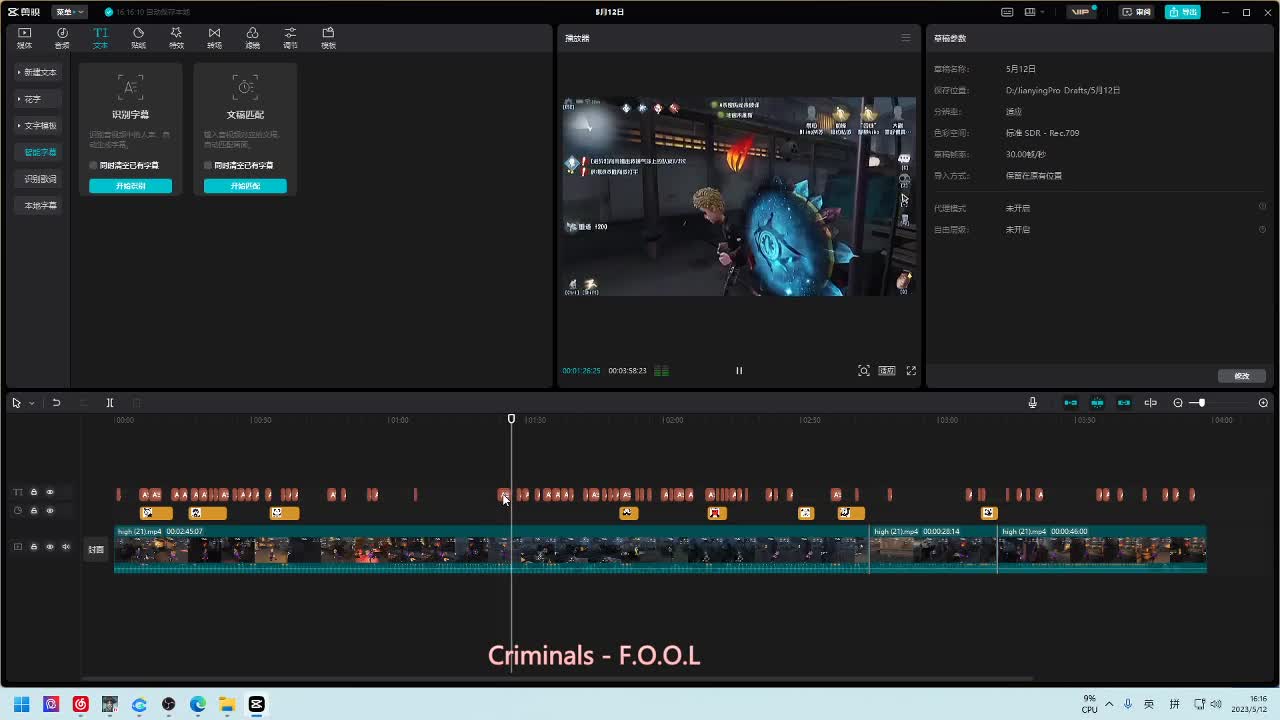This screenshot has width=1280, height=720.
Task: Click the audio level meter in the player
Action: click(x=661, y=371)
